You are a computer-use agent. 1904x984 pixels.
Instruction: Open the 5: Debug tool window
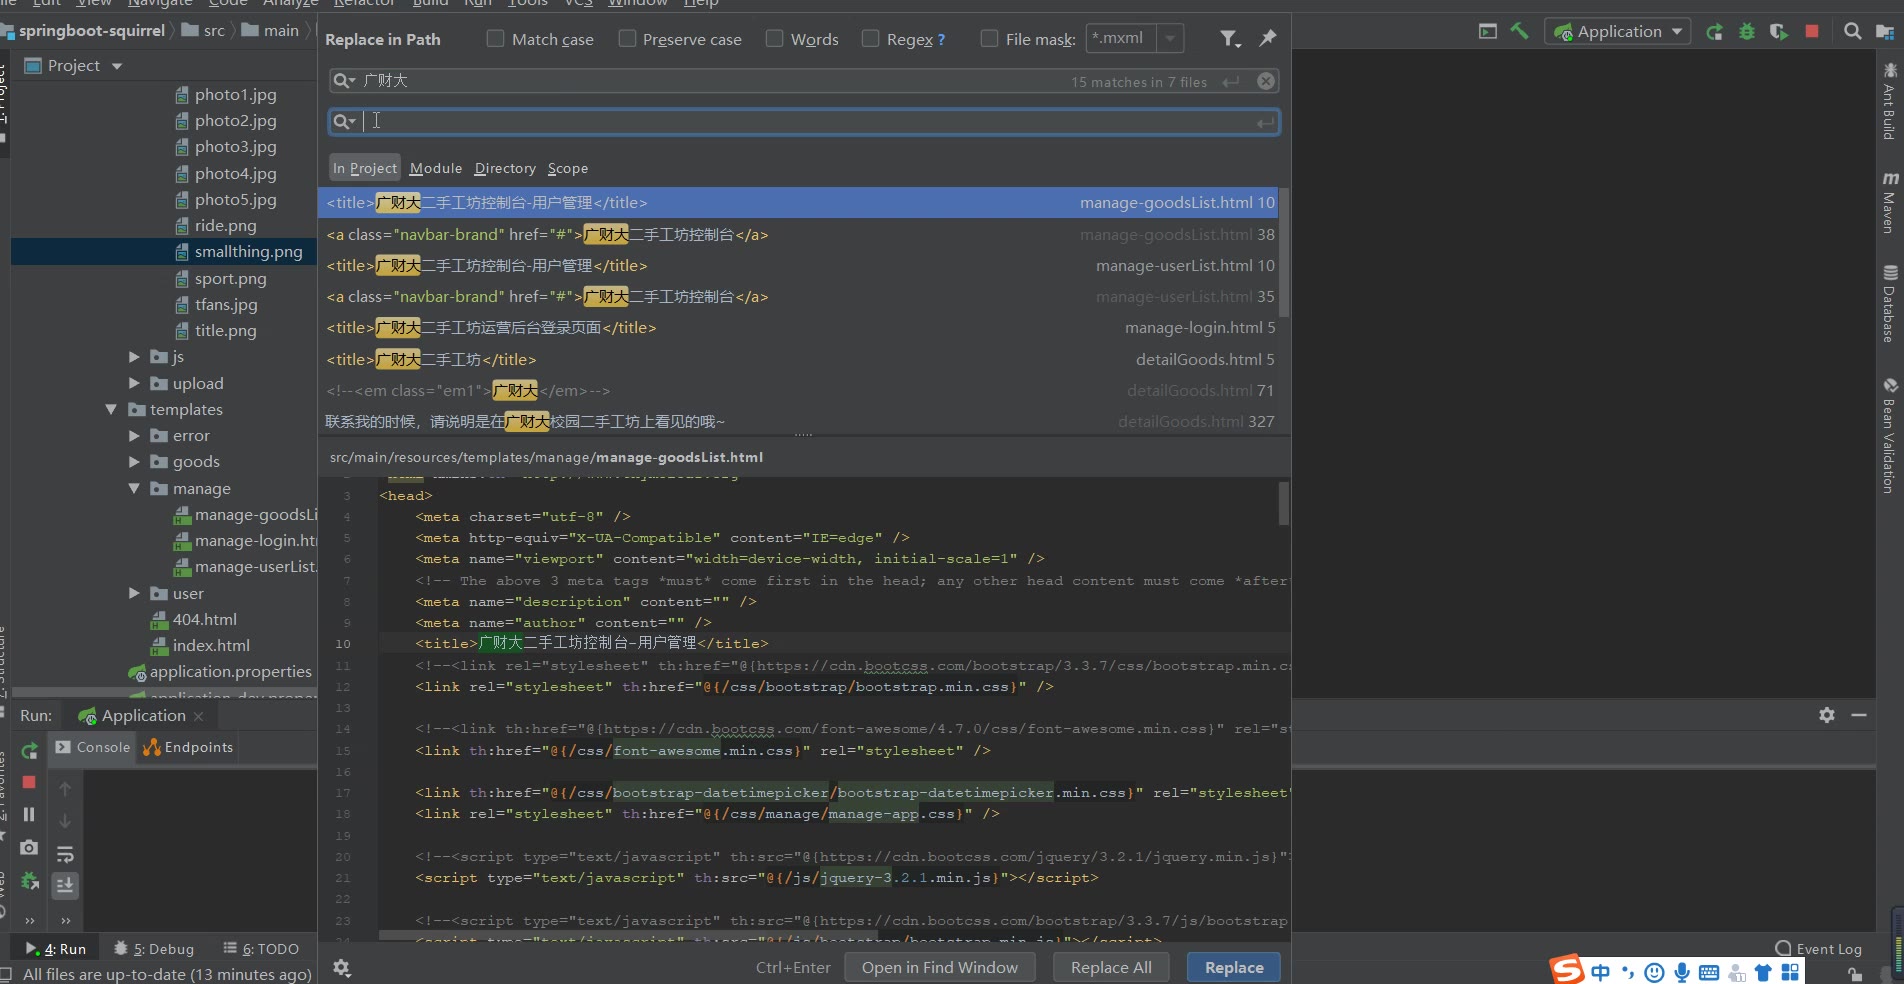click(154, 949)
